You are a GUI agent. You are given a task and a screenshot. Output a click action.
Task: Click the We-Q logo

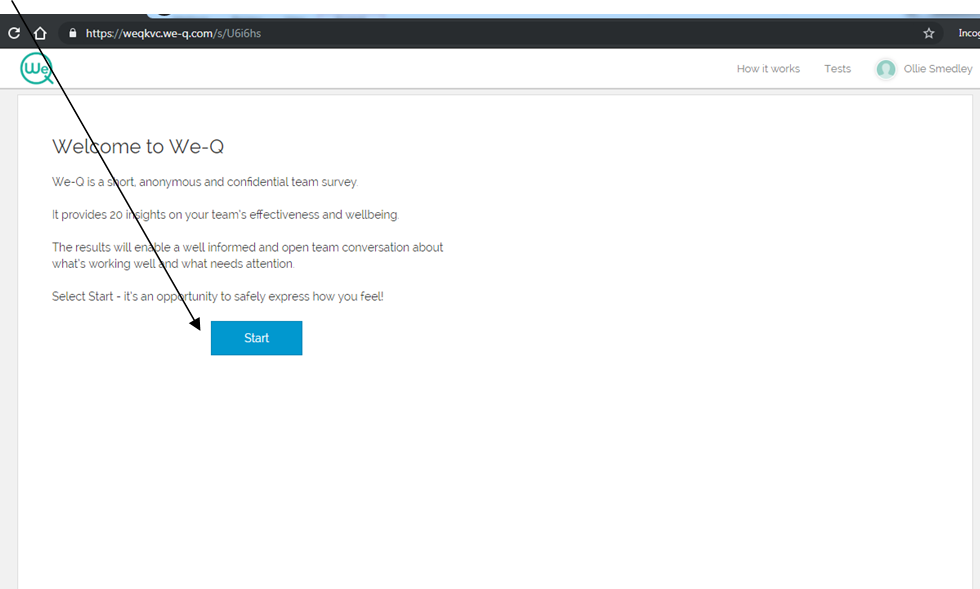tap(36, 68)
